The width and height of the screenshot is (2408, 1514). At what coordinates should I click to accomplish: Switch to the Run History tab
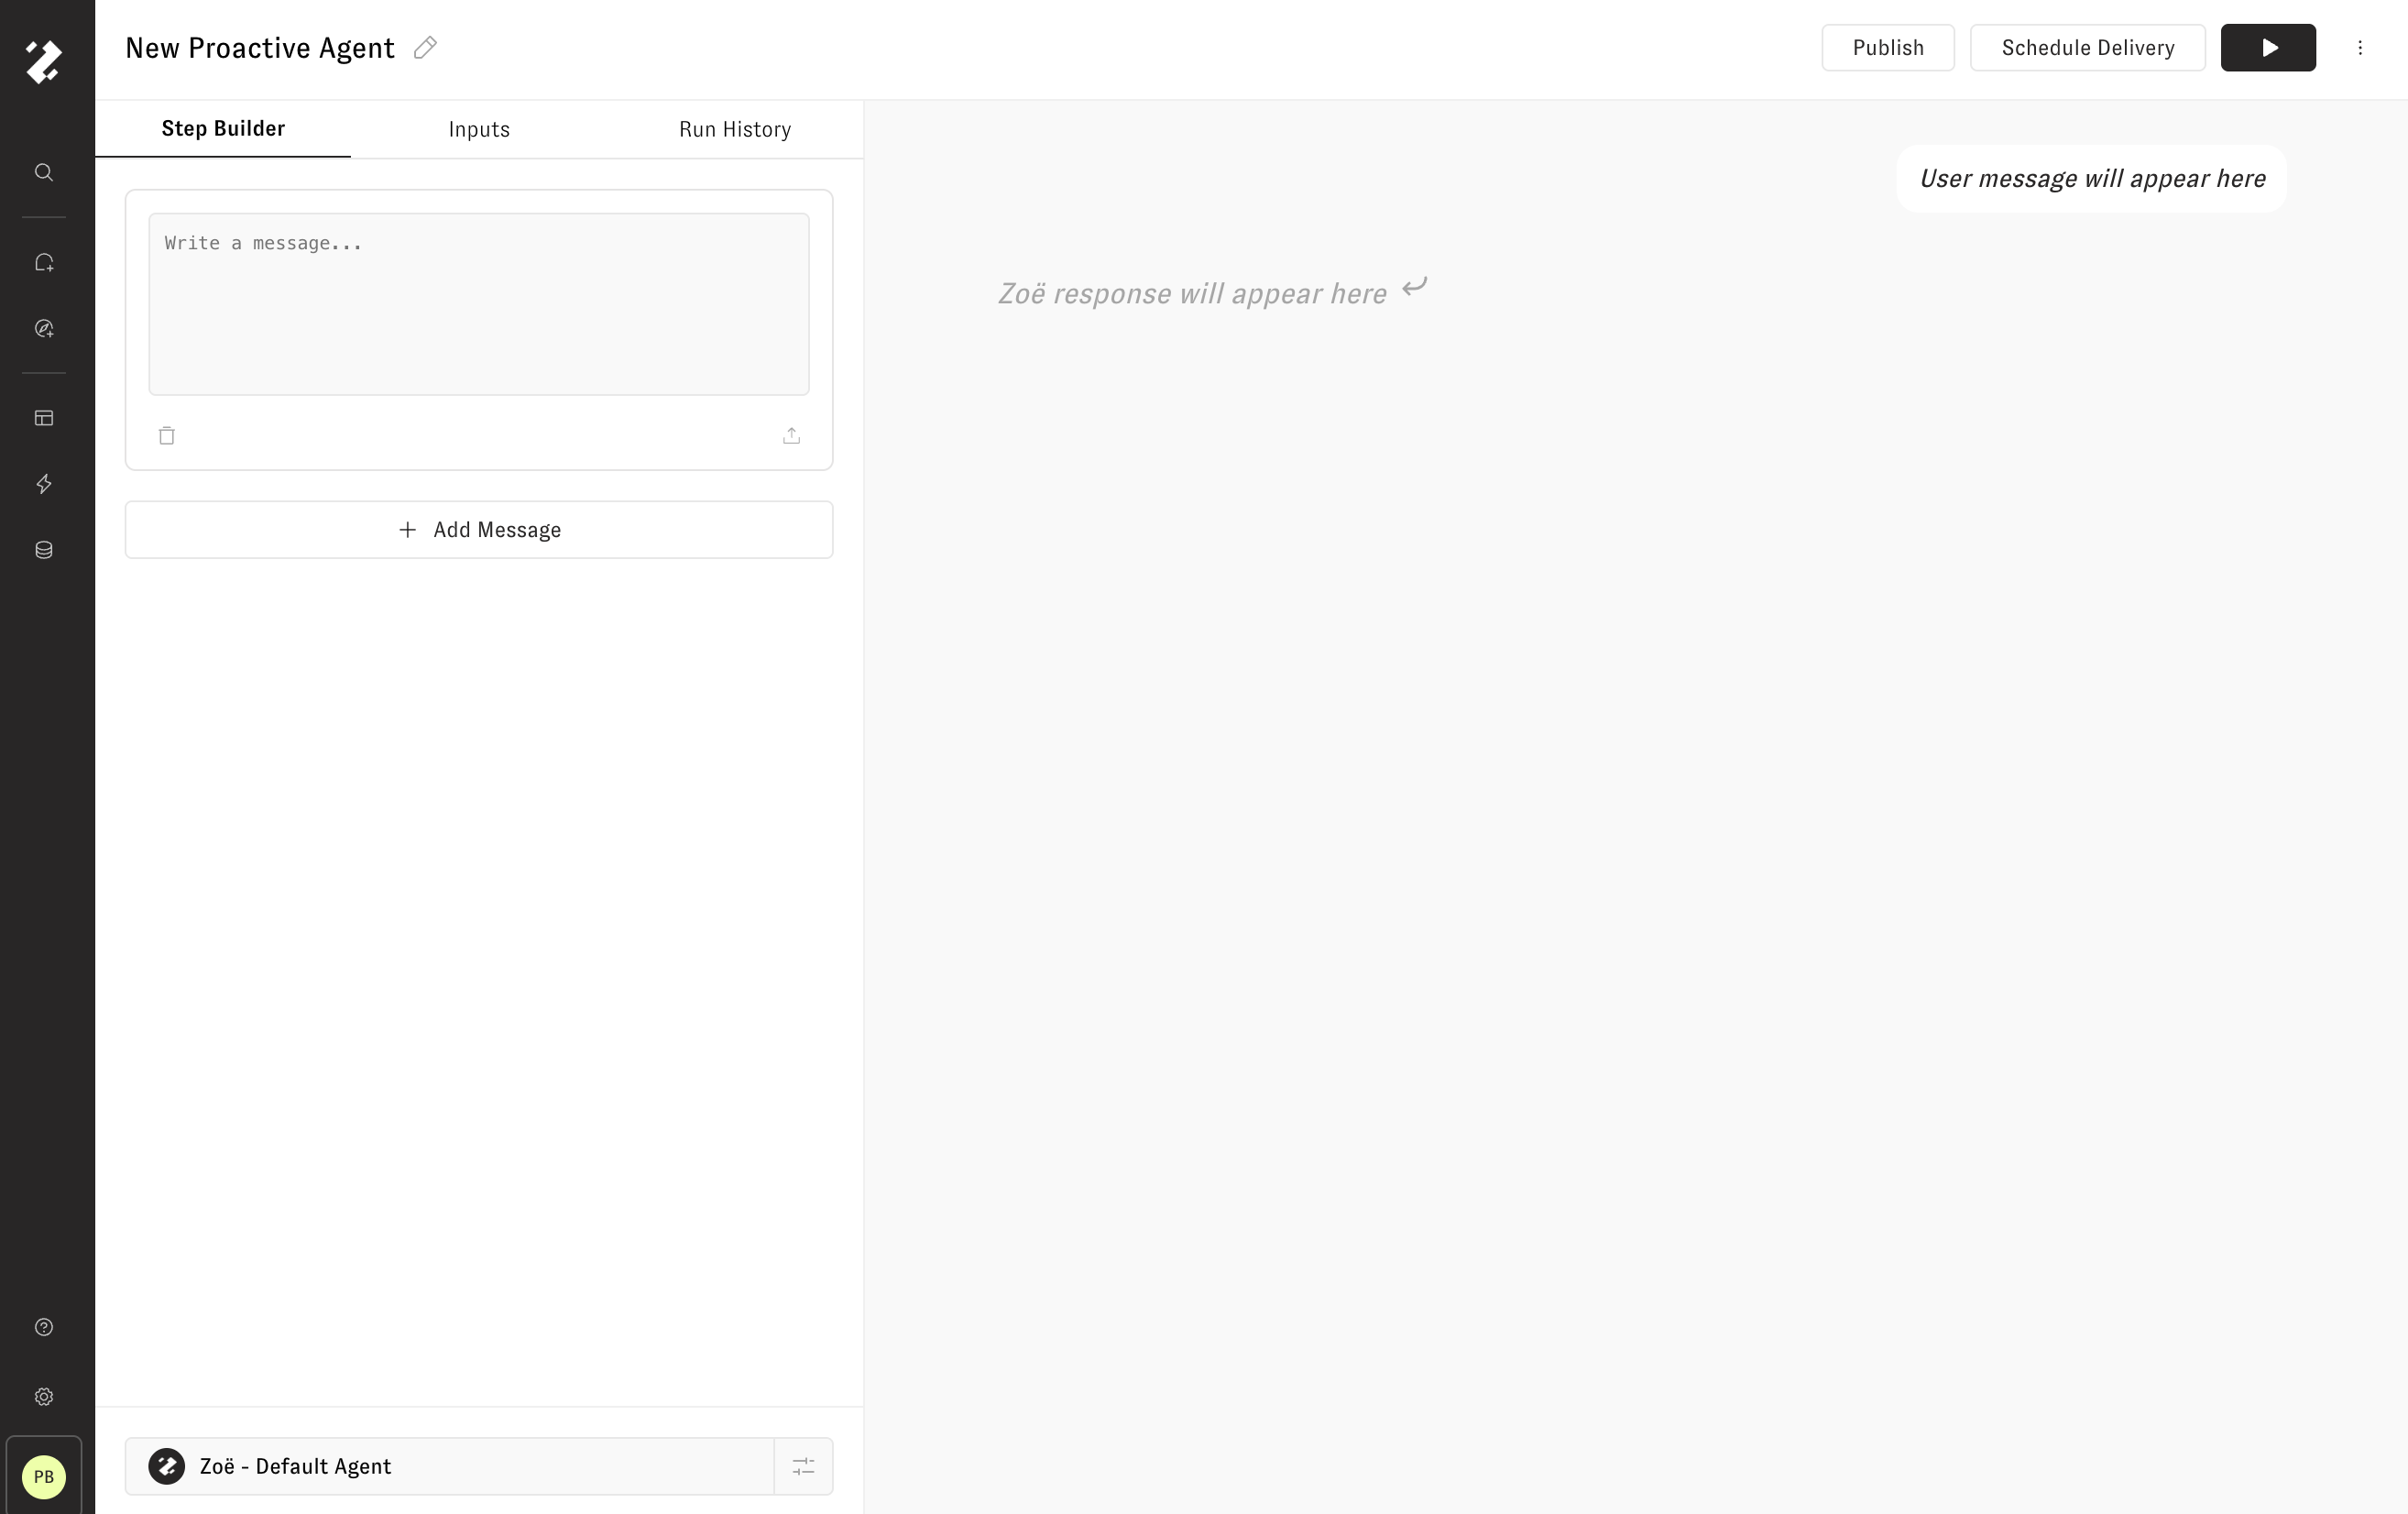[735, 129]
